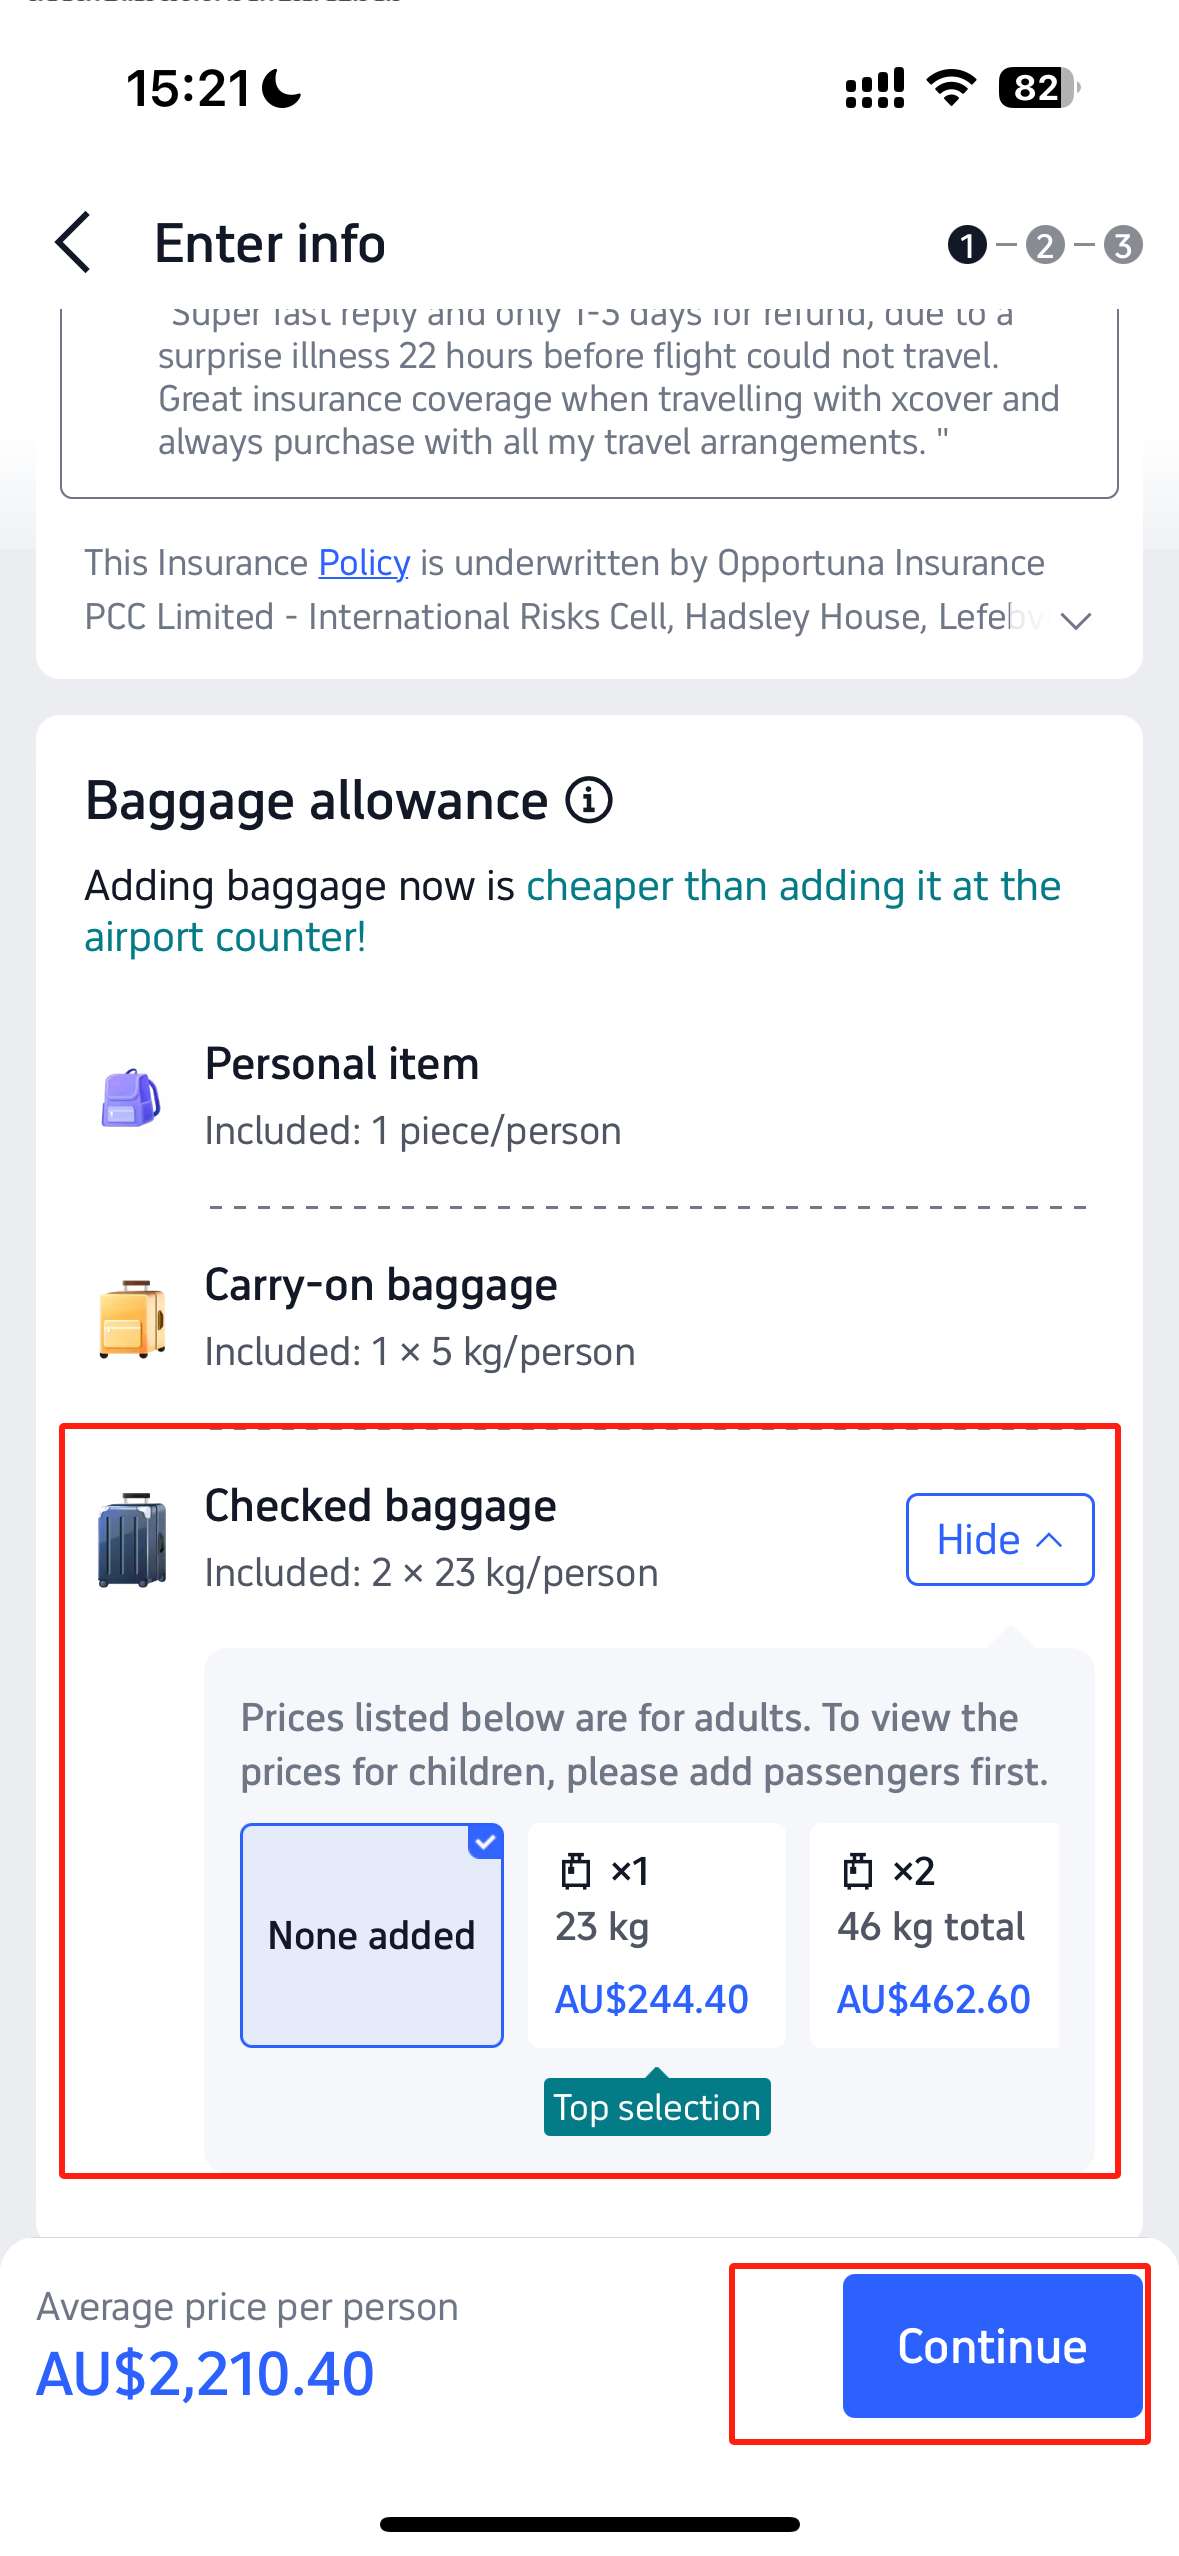
Task: Open the insurance Policy link
Action: click(362, 563)
